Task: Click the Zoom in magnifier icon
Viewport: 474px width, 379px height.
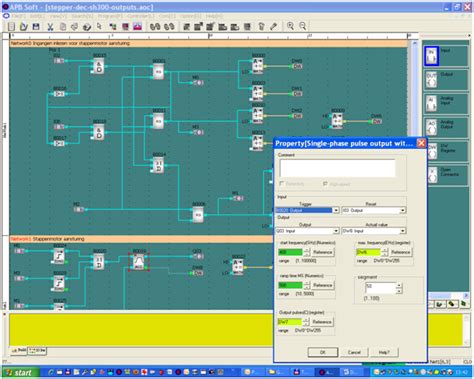Action: (x=290, y=26)
